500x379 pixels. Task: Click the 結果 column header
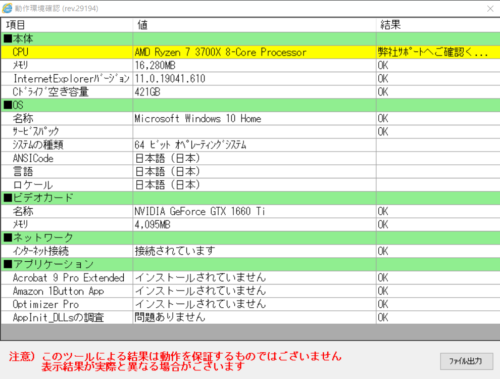(390, 25)
